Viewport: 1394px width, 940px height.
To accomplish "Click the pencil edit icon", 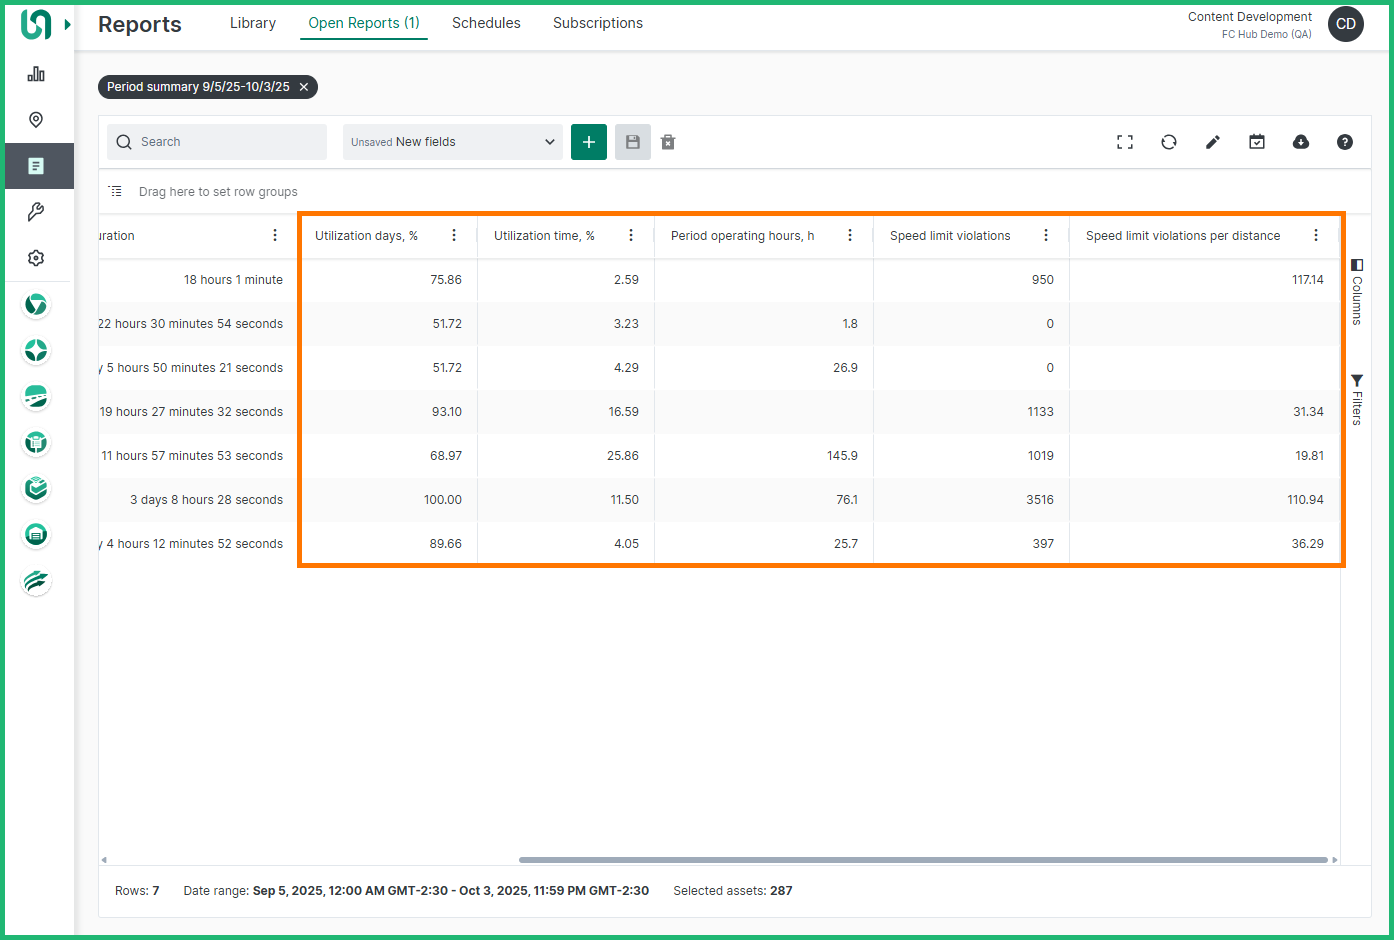I will [x=1213, y=142].
